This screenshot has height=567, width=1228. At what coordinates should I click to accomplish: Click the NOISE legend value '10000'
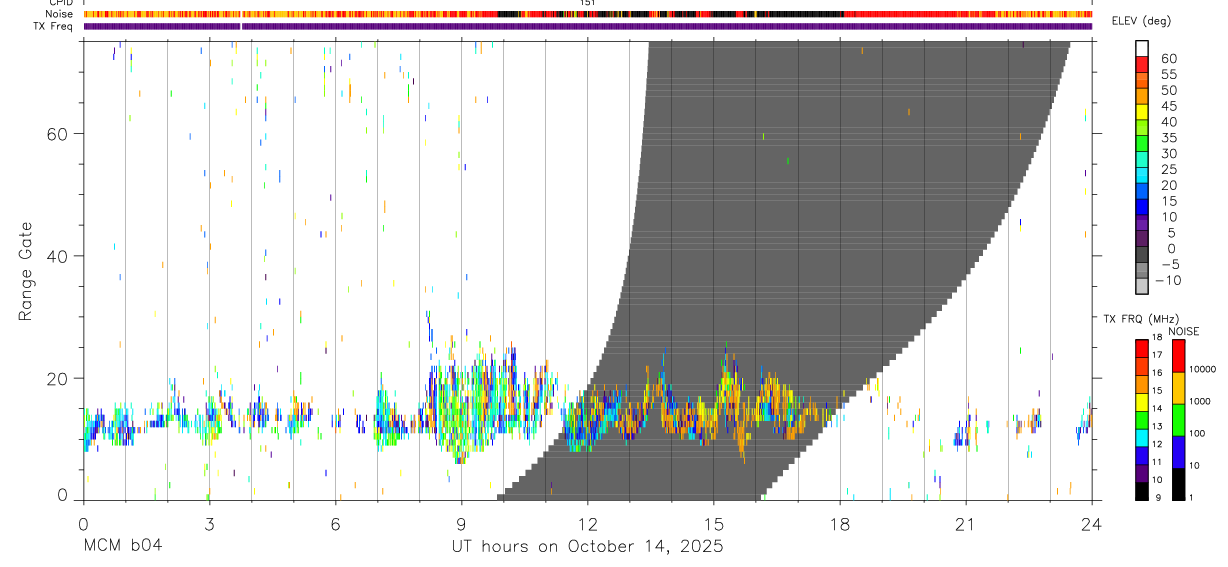1203,370
